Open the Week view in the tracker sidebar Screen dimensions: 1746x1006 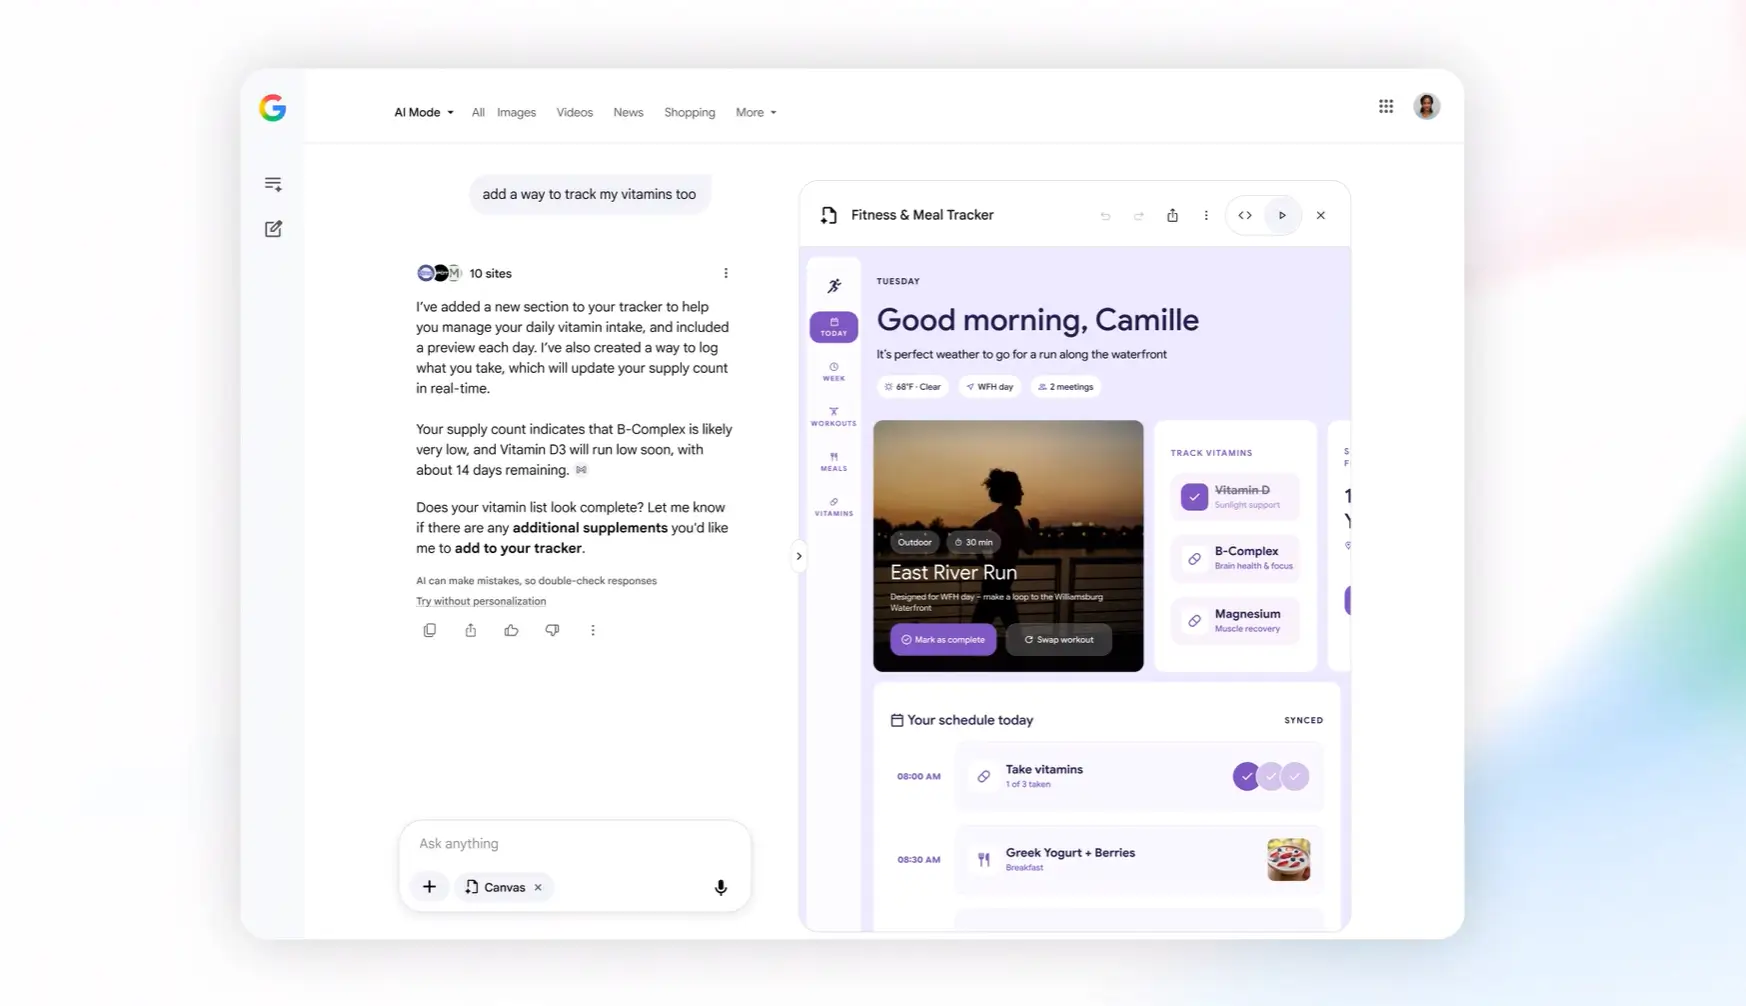point(834,372)
